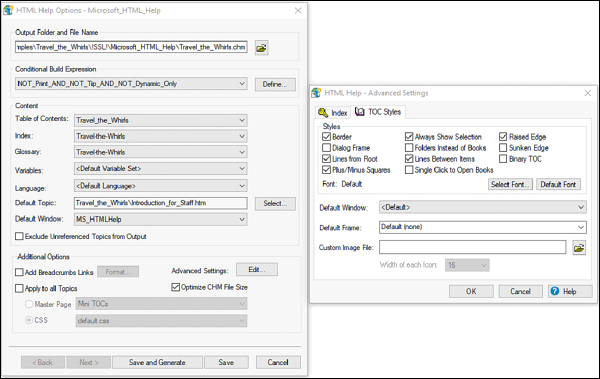This screenshot has height=379, width=600.
Task: Switch to the Index tab
Action: 333,113
